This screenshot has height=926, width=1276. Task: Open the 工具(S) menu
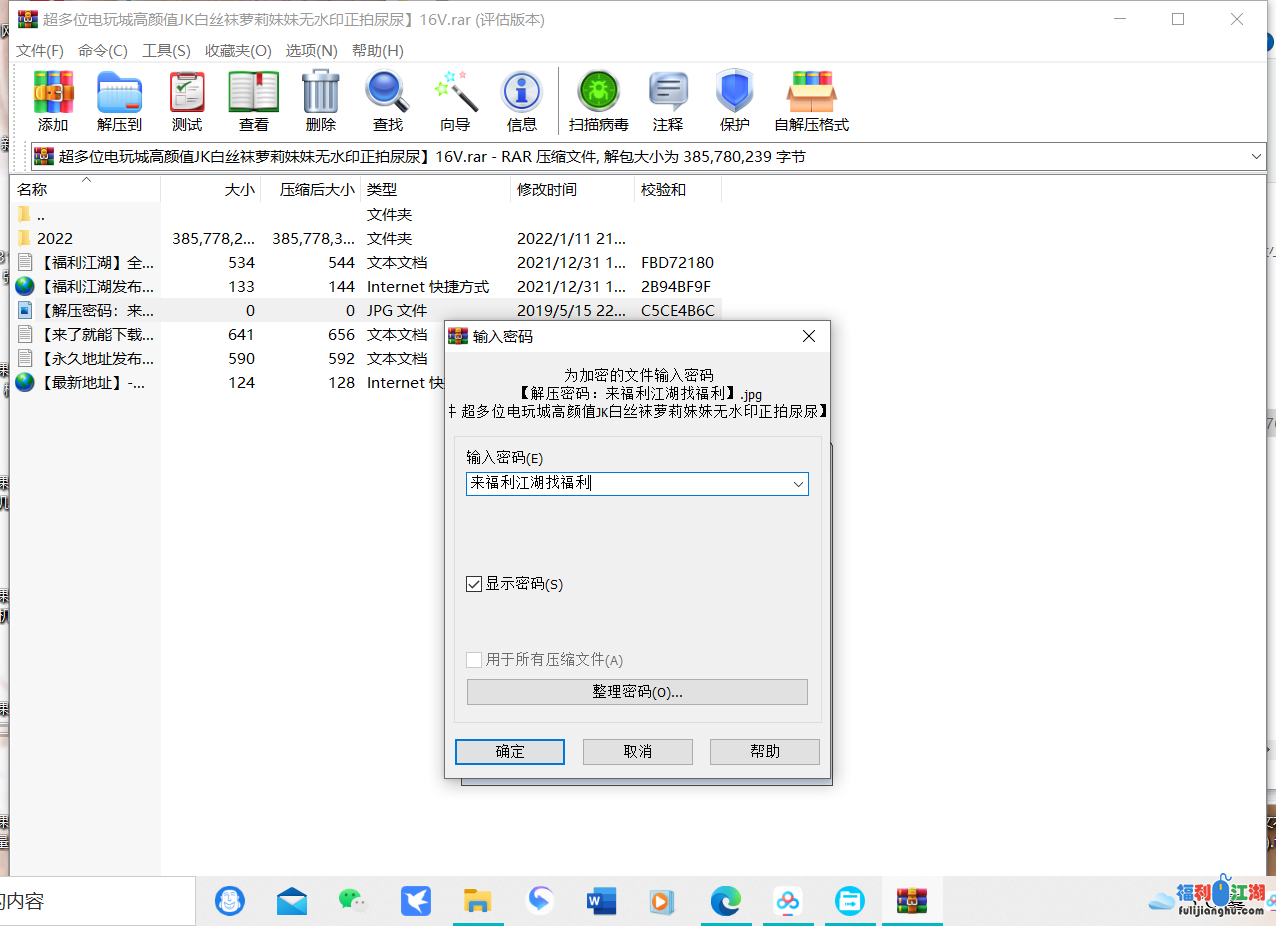click(x=166, y=50)
